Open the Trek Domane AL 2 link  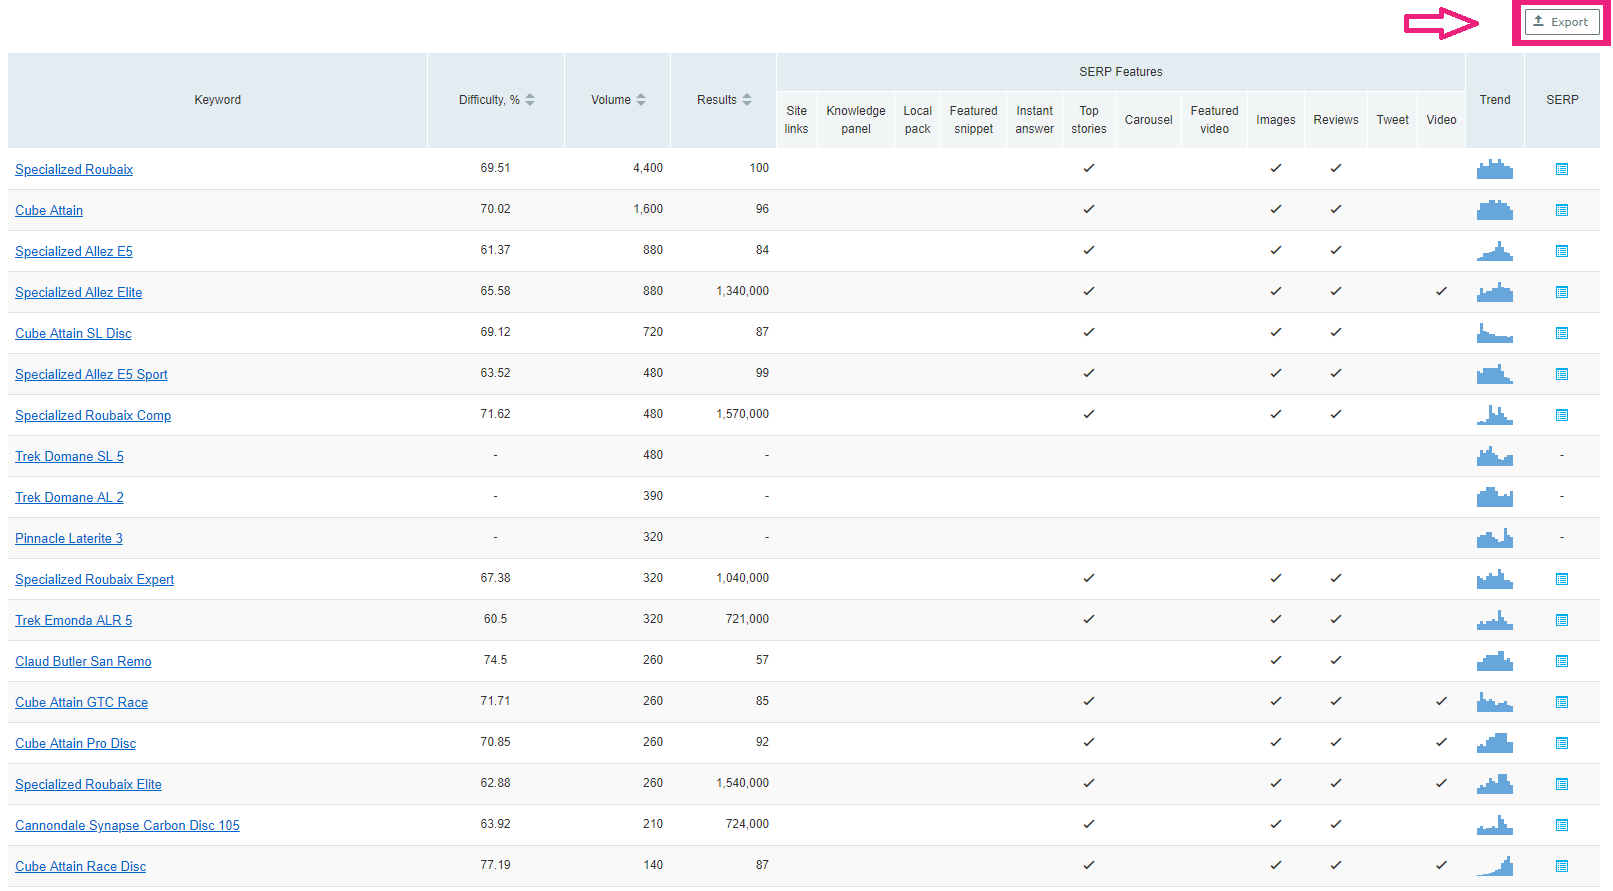pyautogui.click(x=69, y=498)
